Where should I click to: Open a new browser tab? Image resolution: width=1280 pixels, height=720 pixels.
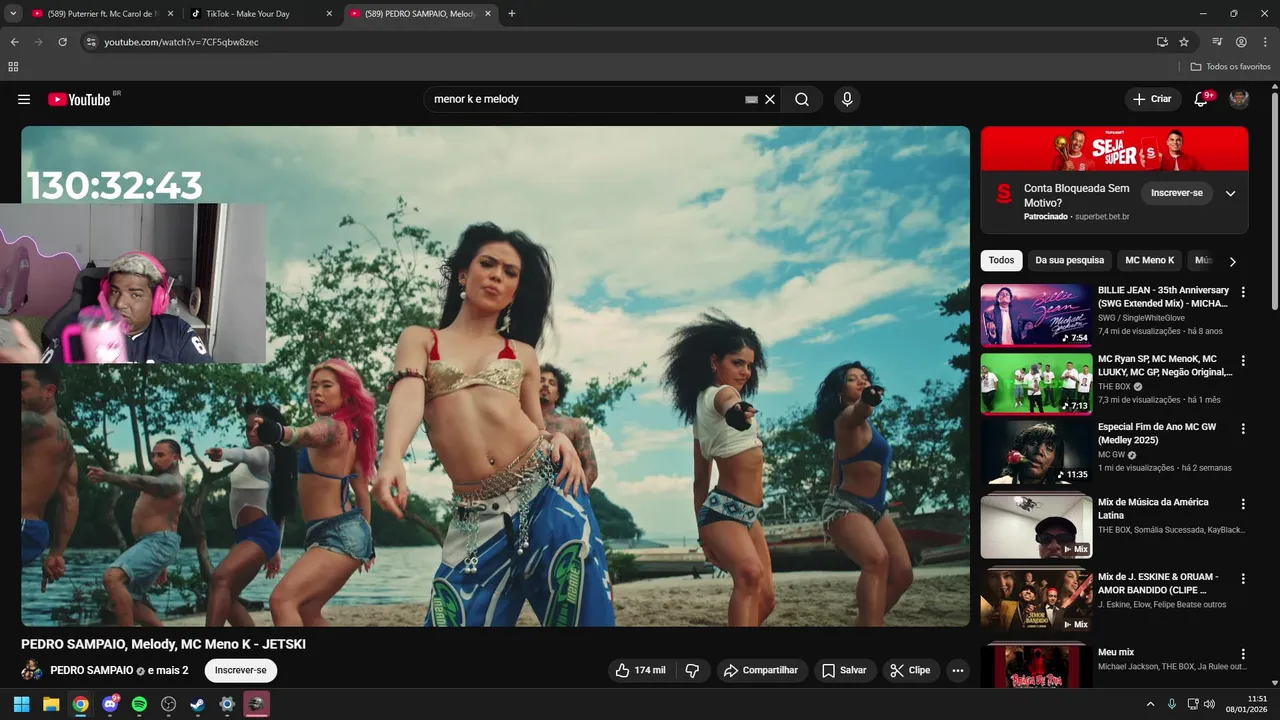pos(512,14)
